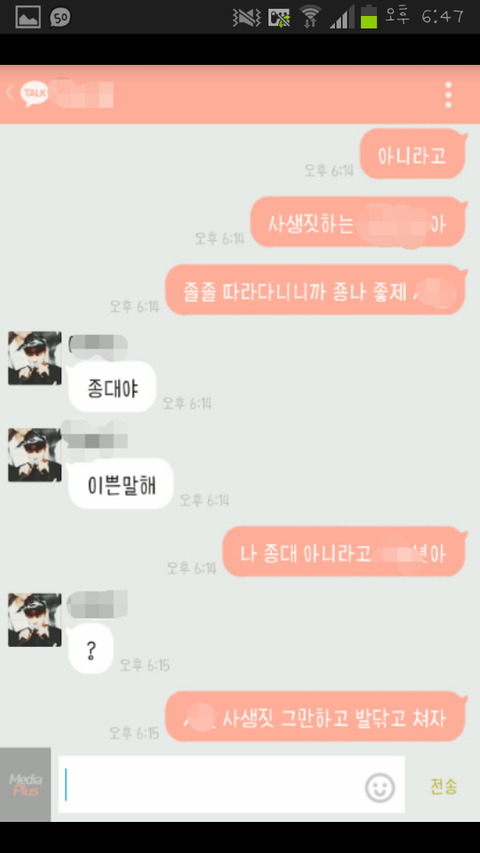Image resolution: width=480 pixels, height=853 pixels.
Task: Open profile photo next to 이쁜말해 message
Action: click(x=34, y=455)
